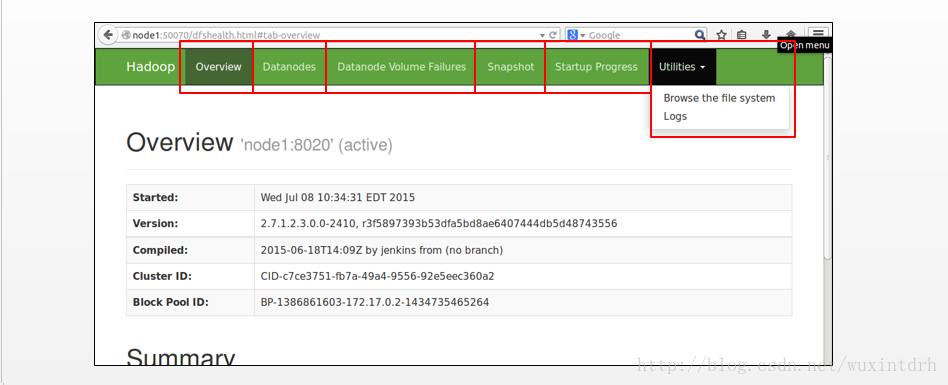Click the 'Started:' label cell
Screen dimensions: 948x385
tap(190, 198)
